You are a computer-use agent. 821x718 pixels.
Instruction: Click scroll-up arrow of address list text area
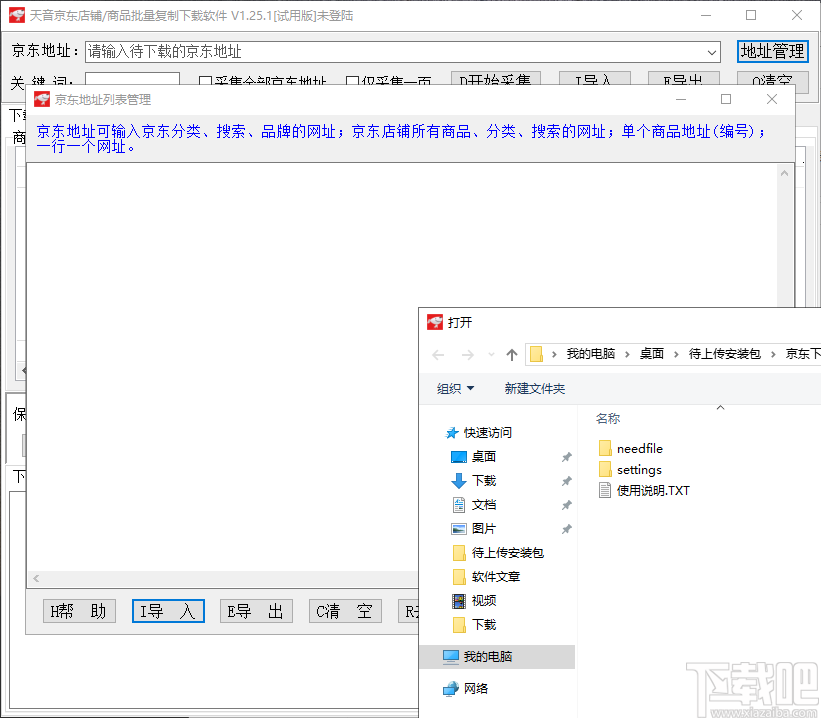pos(784,173)
